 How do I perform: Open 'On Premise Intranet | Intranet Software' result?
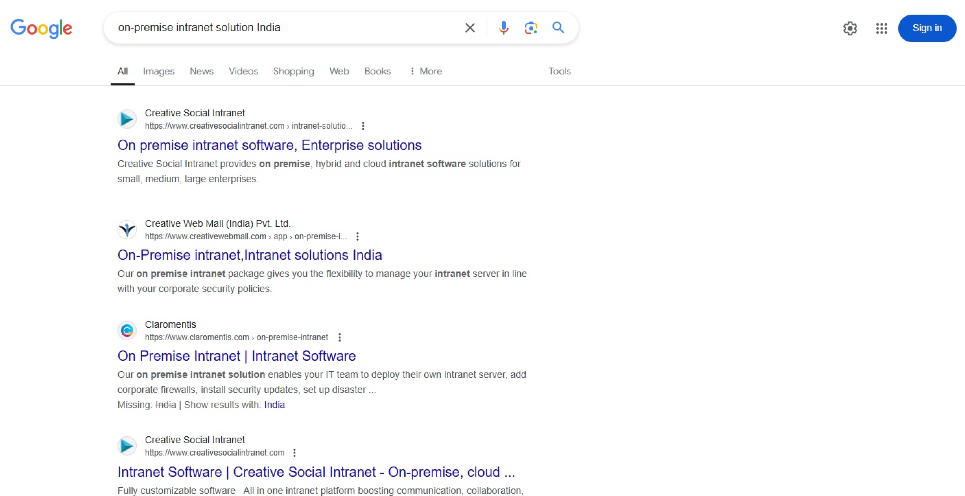tap(236, 356)
